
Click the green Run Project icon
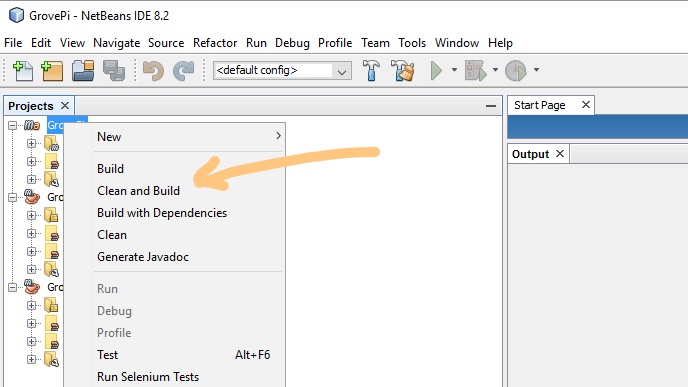point(436,71)
